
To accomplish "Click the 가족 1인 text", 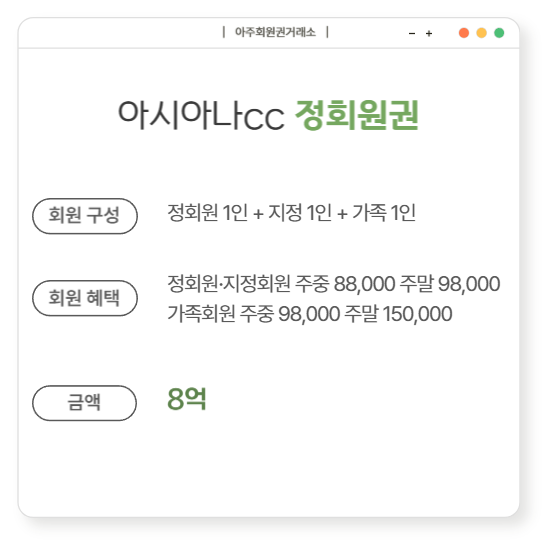I will click(384, 213).
